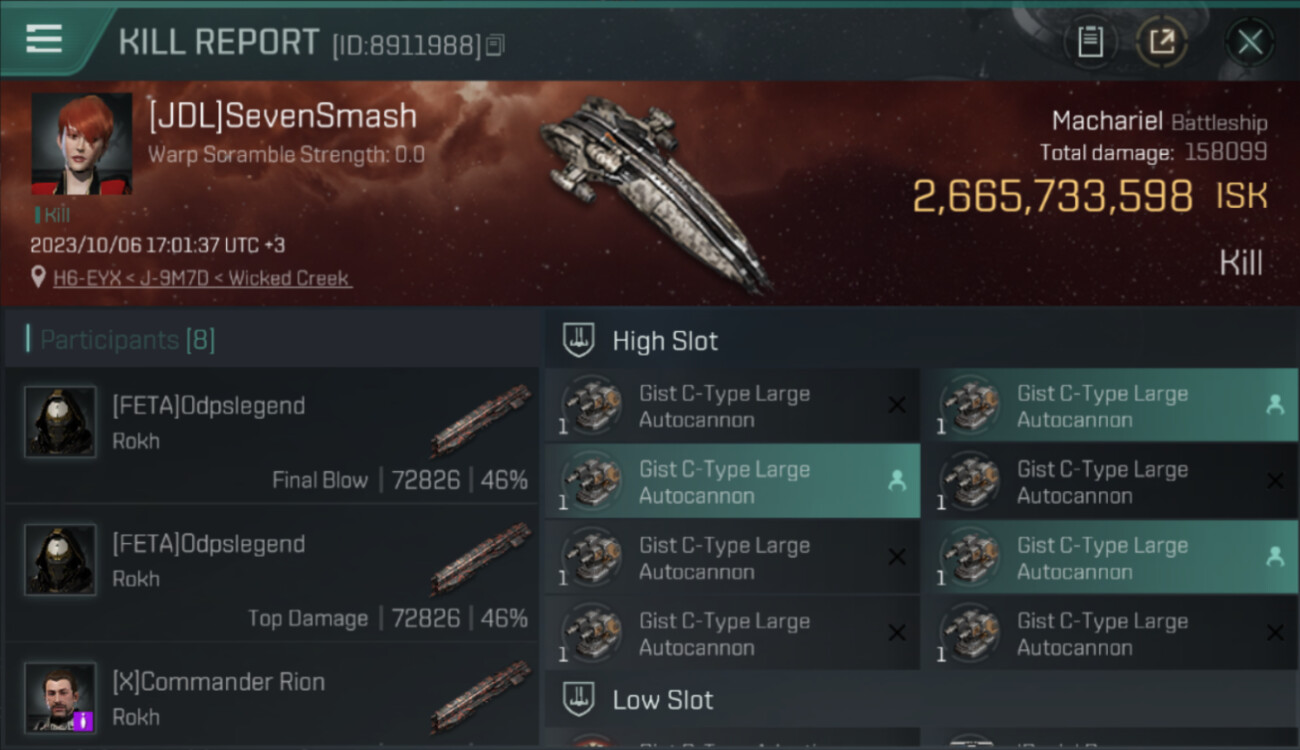Image resolution: width=1300 pixels, height=750 pixels.
Task: Open Final Blow Odpslegend participant entry
Action: (x=272, y=435)
